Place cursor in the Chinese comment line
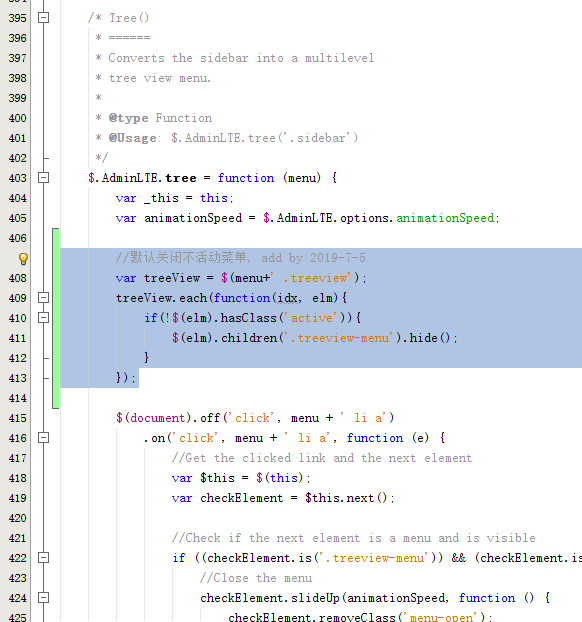This screenshot has width=582, height=622. coord(240,258)
